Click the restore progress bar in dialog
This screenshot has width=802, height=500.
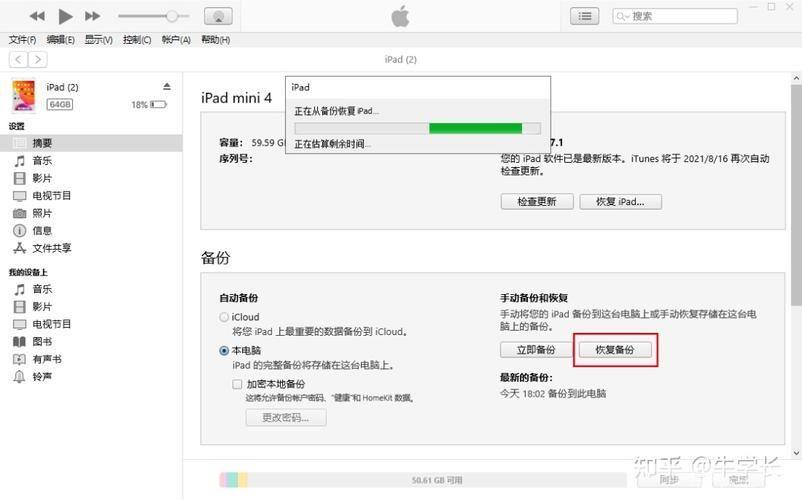(x=417, y=128)
